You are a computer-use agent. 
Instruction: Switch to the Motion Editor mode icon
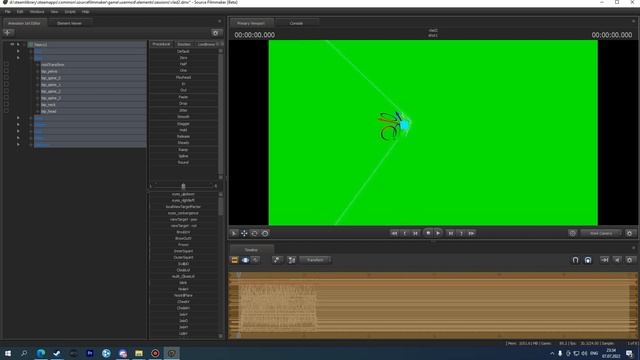(x=245, y=260)
